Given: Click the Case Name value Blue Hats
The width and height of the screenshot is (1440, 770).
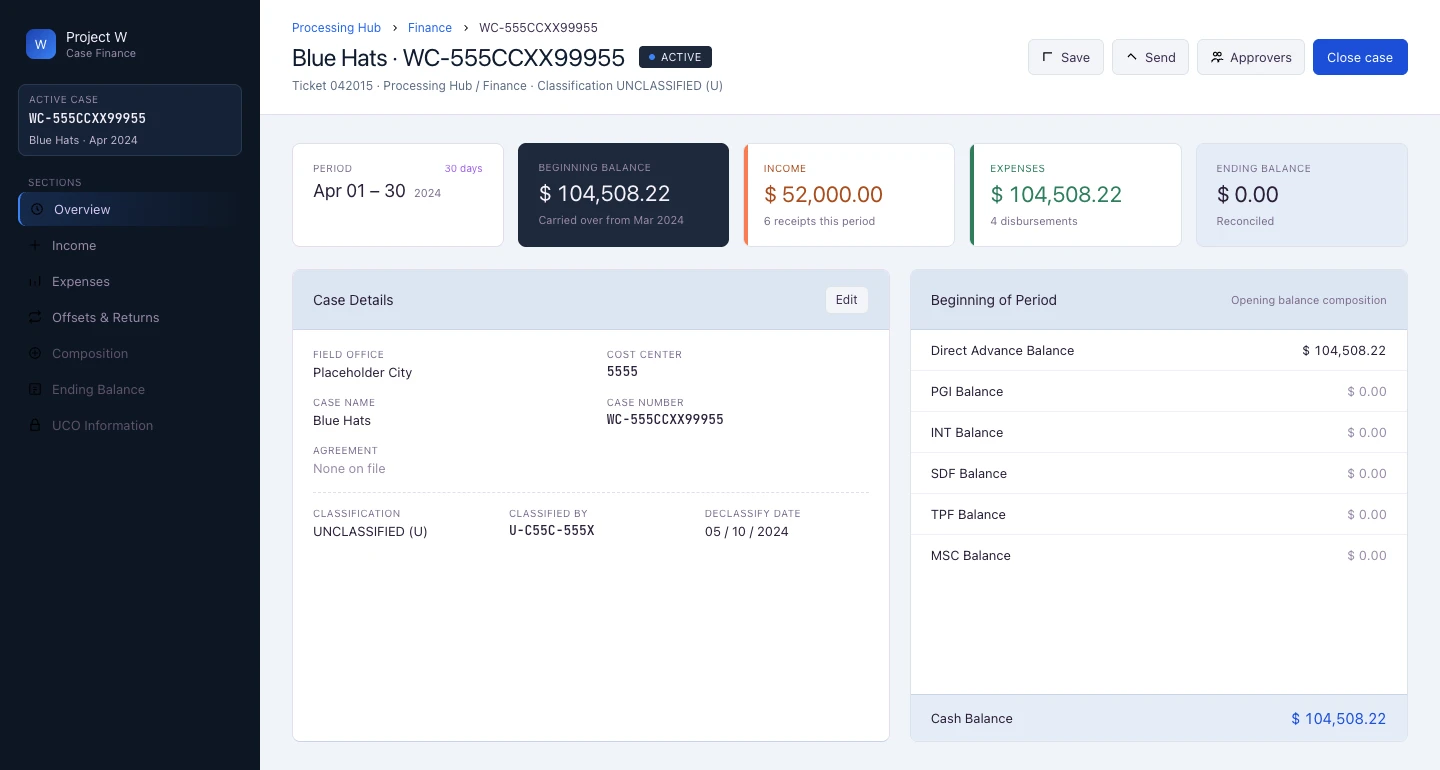Looking at the screenshot, I should [x=342, y=421].
